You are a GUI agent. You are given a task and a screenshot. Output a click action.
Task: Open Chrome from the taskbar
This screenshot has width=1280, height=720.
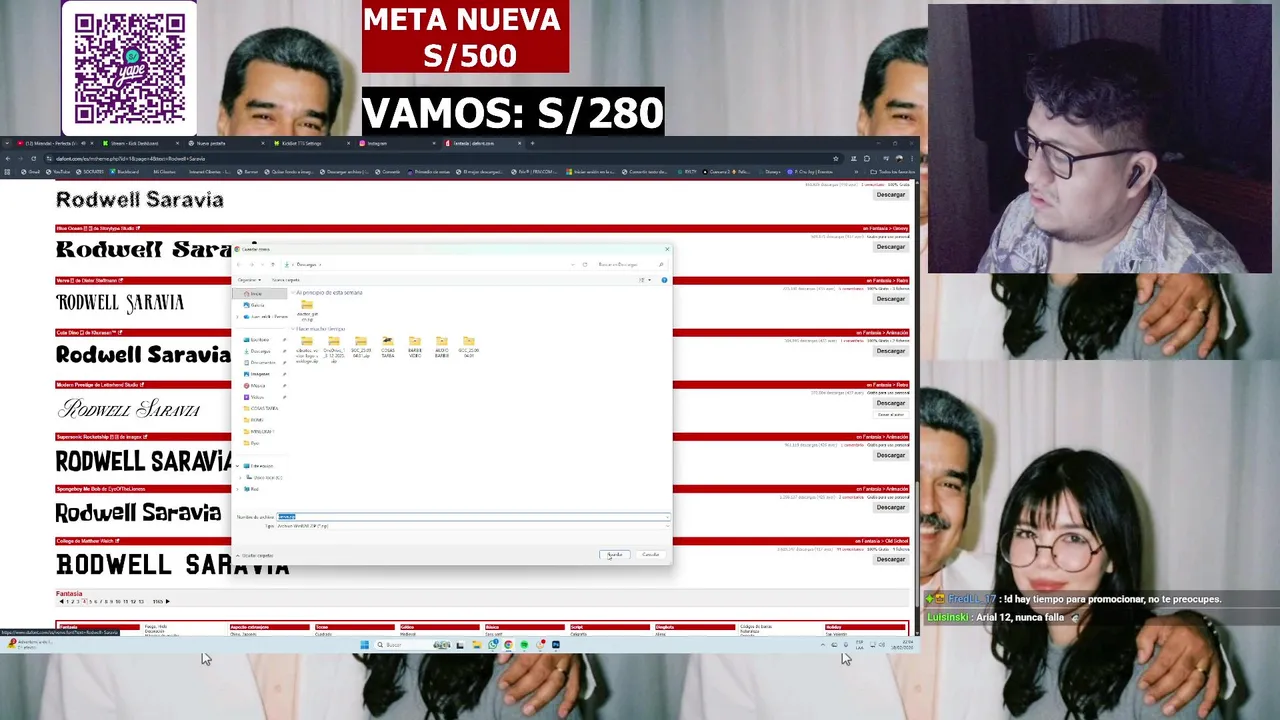coord(508,645)
